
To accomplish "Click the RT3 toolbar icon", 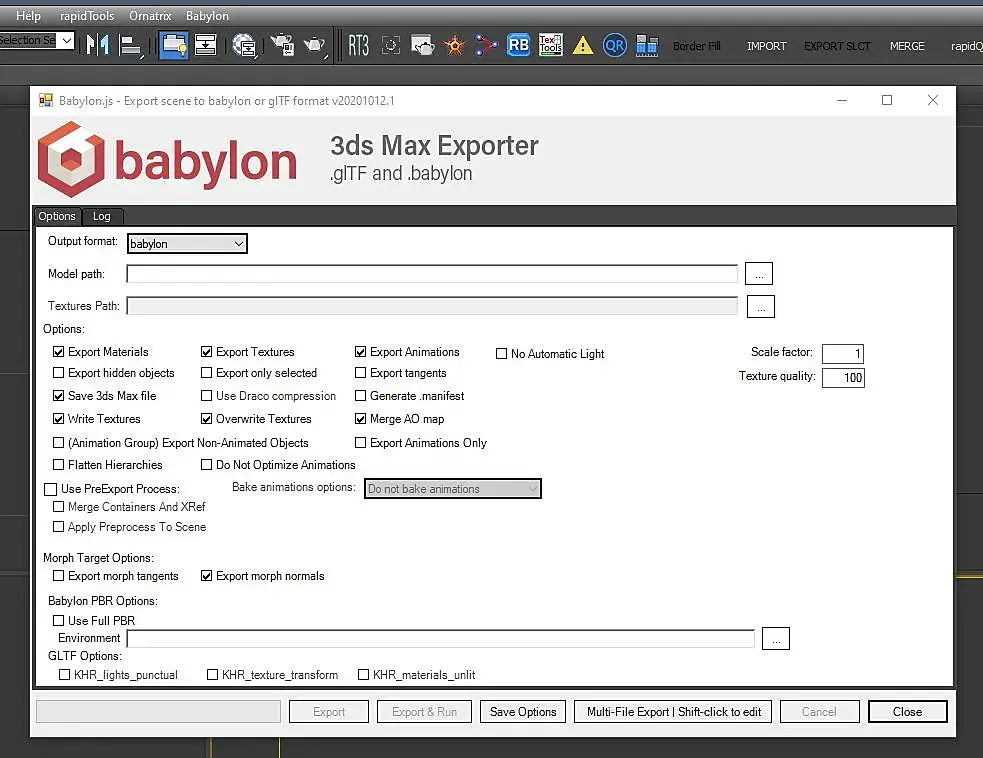I will click(359, 45).
